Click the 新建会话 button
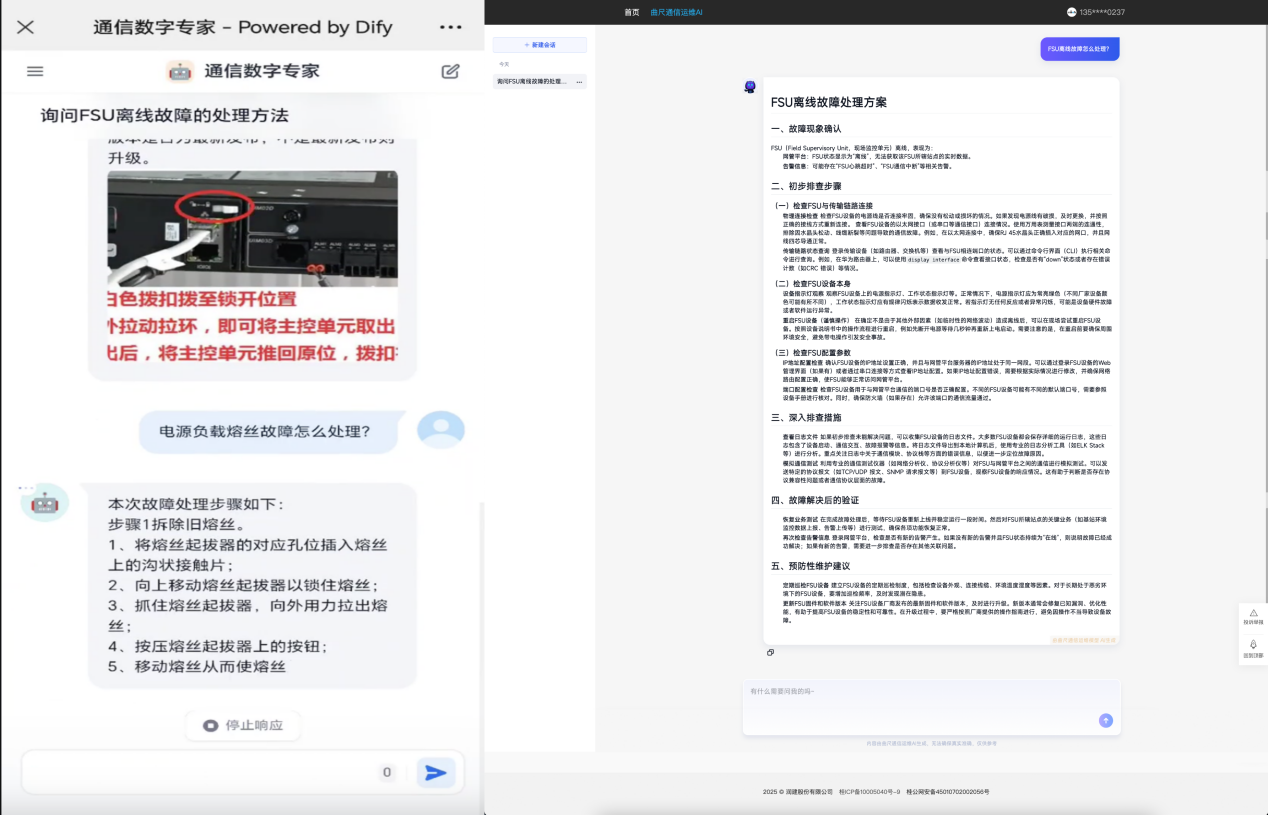This screenshot has width=1268, height=815. point(540,45)
